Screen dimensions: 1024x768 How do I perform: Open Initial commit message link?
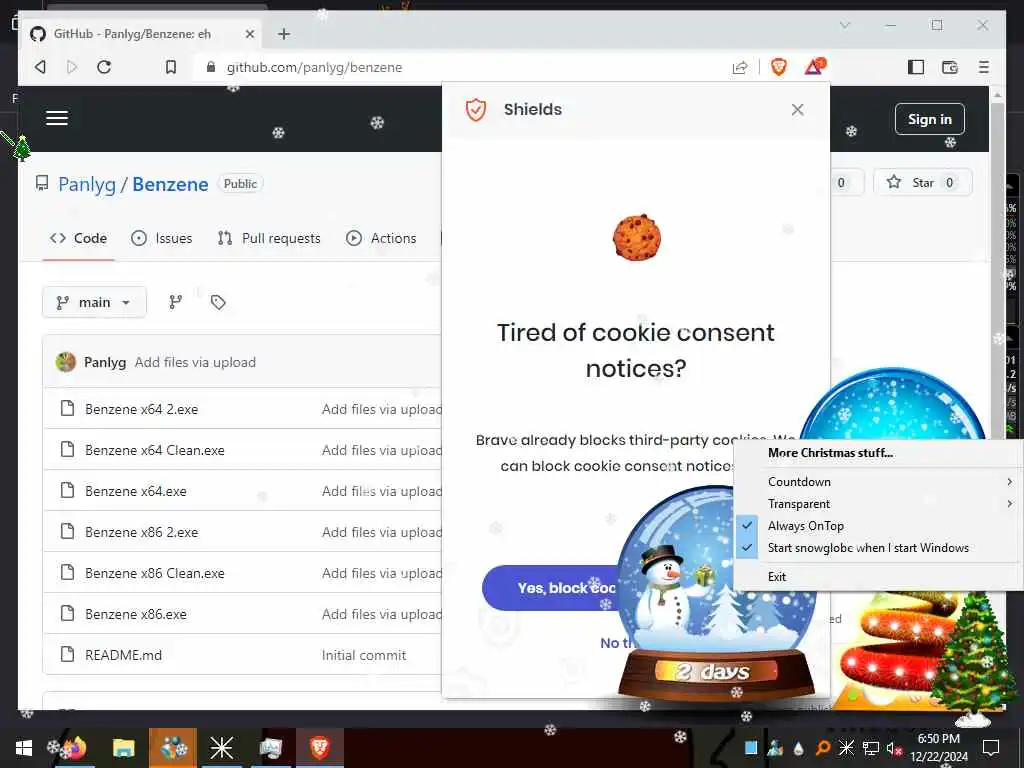tap(364, 655)
